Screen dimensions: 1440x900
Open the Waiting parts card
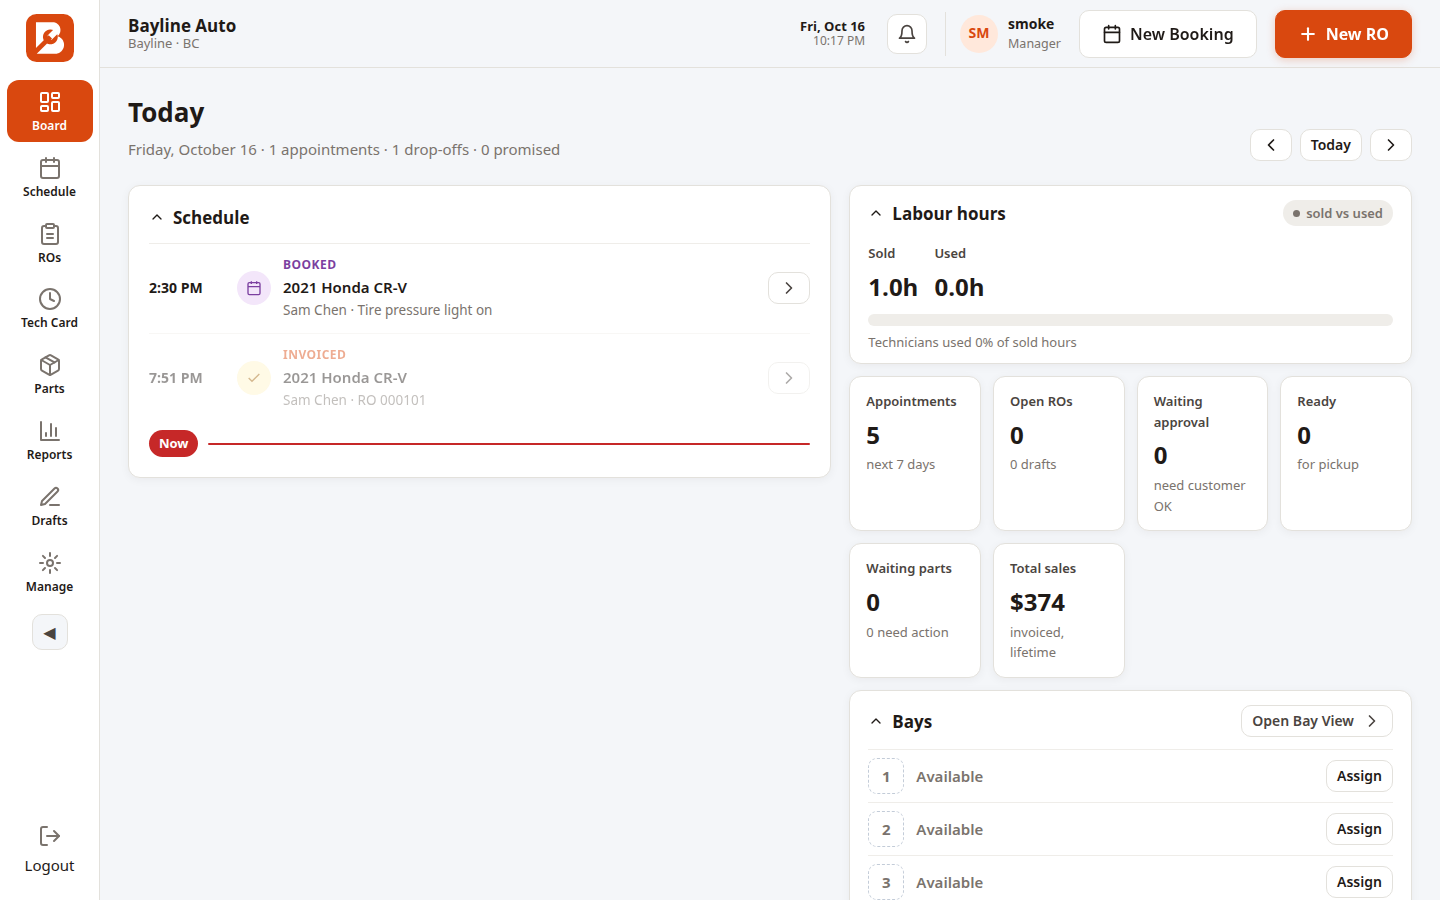[915, 610]
